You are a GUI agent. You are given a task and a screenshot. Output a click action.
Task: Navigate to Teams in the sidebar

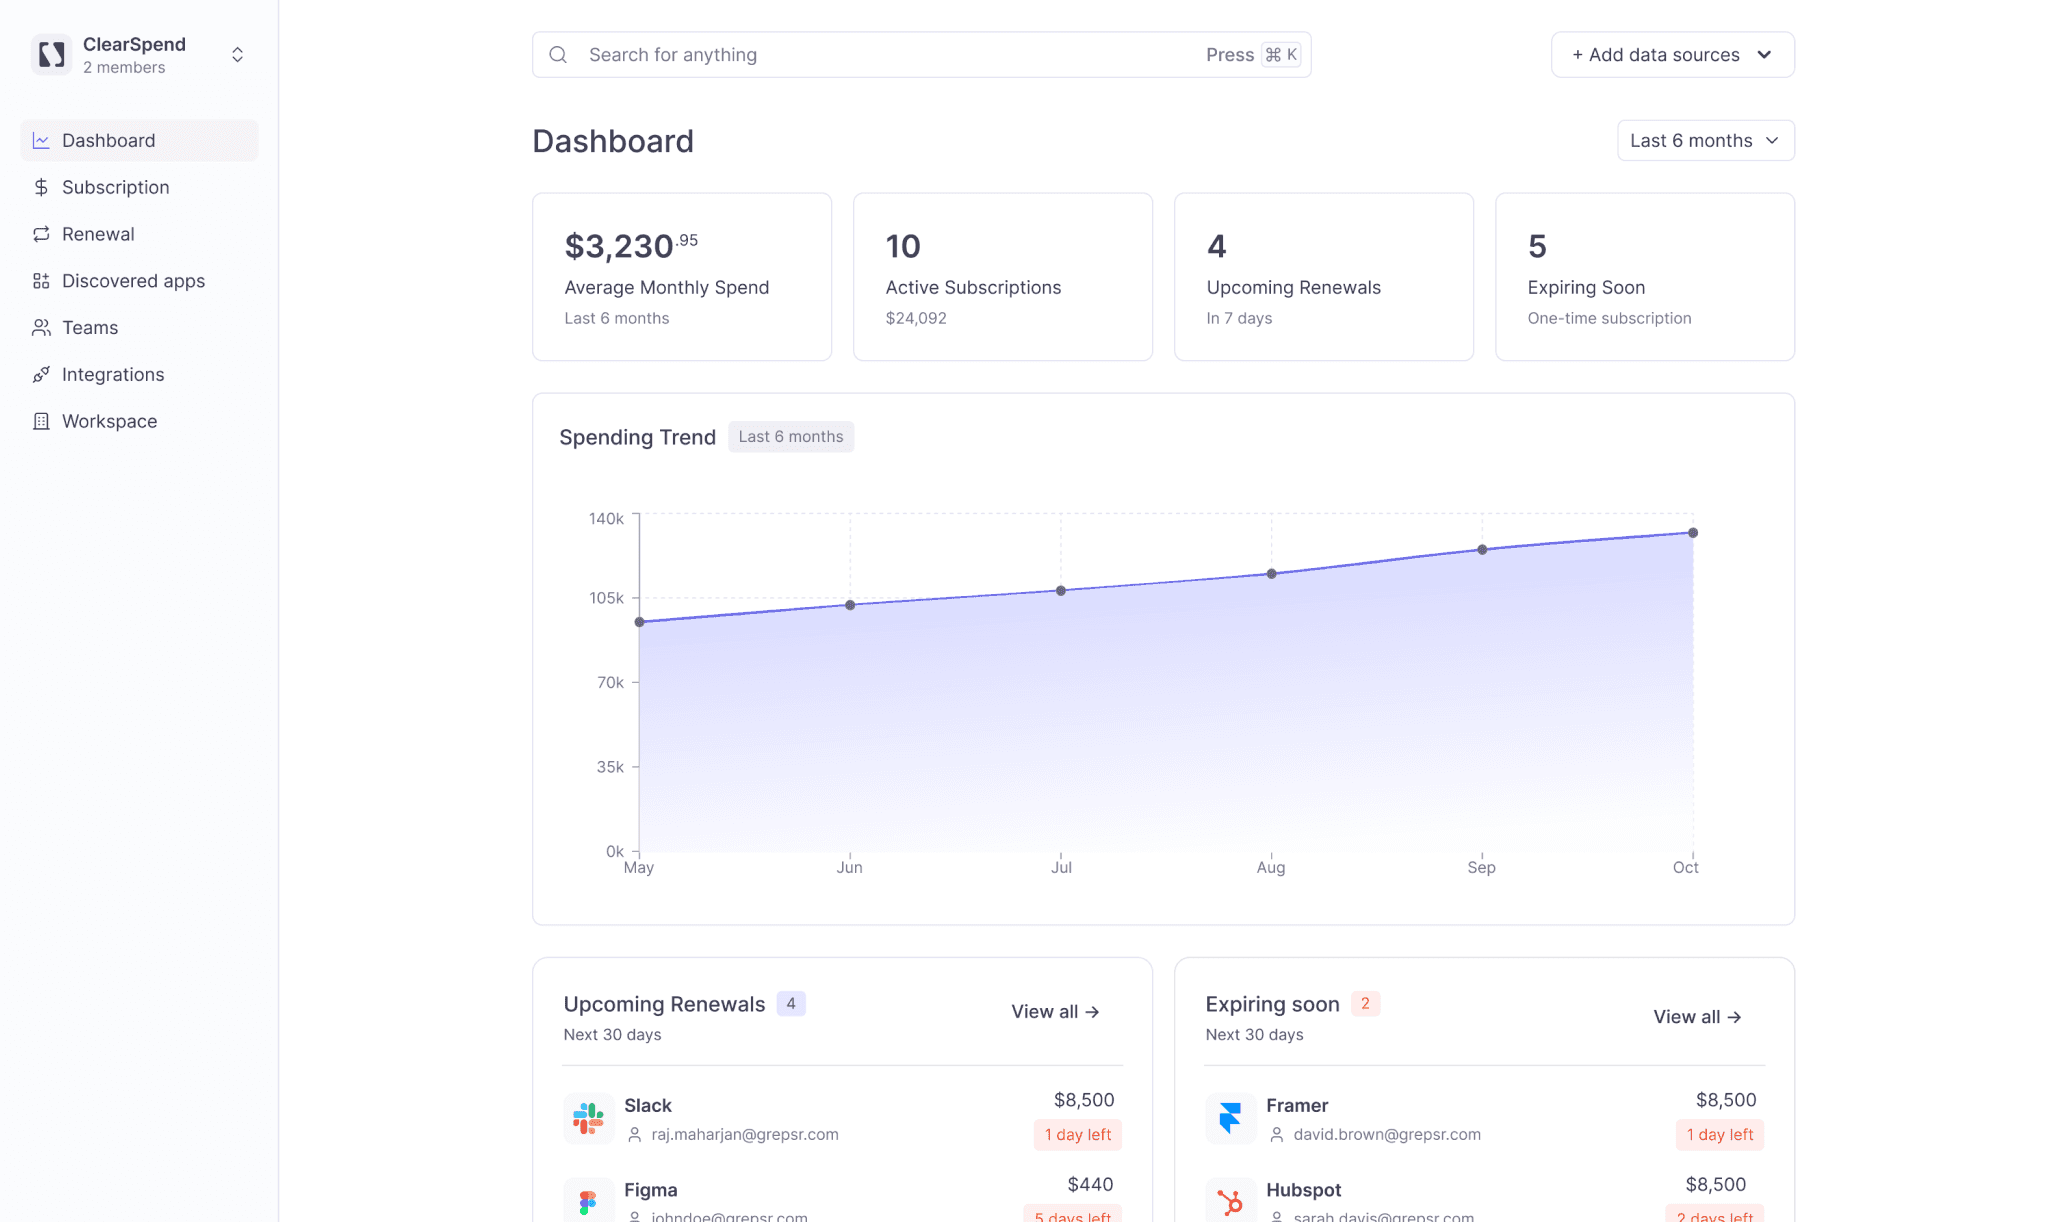click(x=90, y=328)
